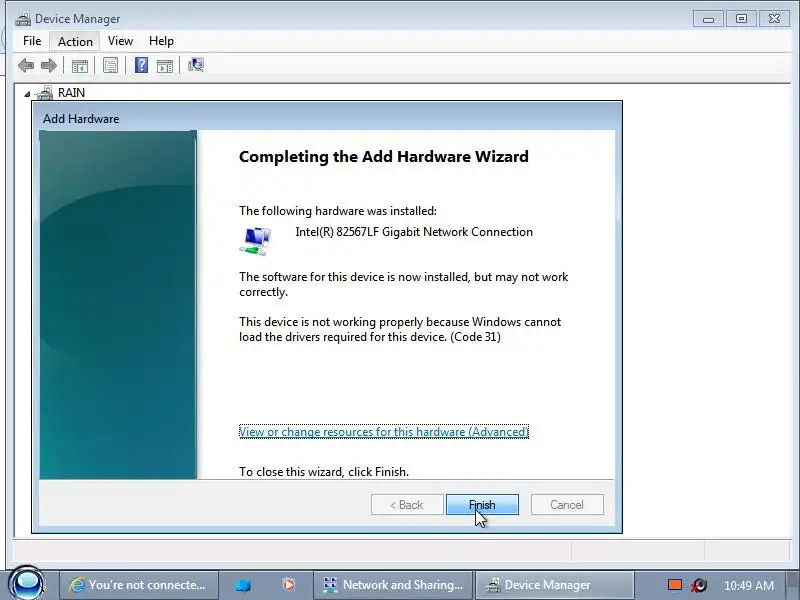Click Show/Hide Console Tree toolbar icon
The height and width of the screenshot is (600, 800).
(x=80, y=65)
